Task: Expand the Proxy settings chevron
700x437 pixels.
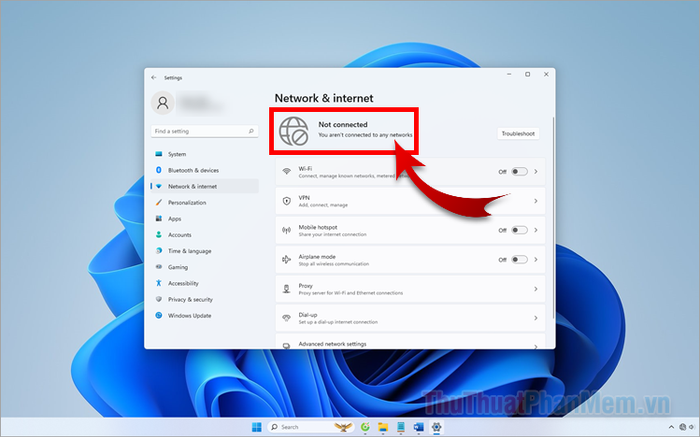Action: [x=536, y=289]
